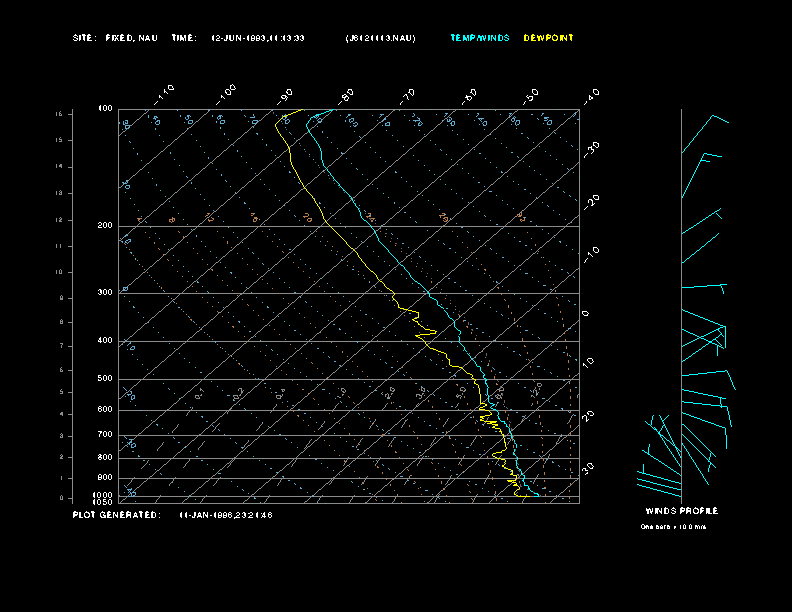
Task: Click the WINDS PROFILE caption
Action: point(681,511)
